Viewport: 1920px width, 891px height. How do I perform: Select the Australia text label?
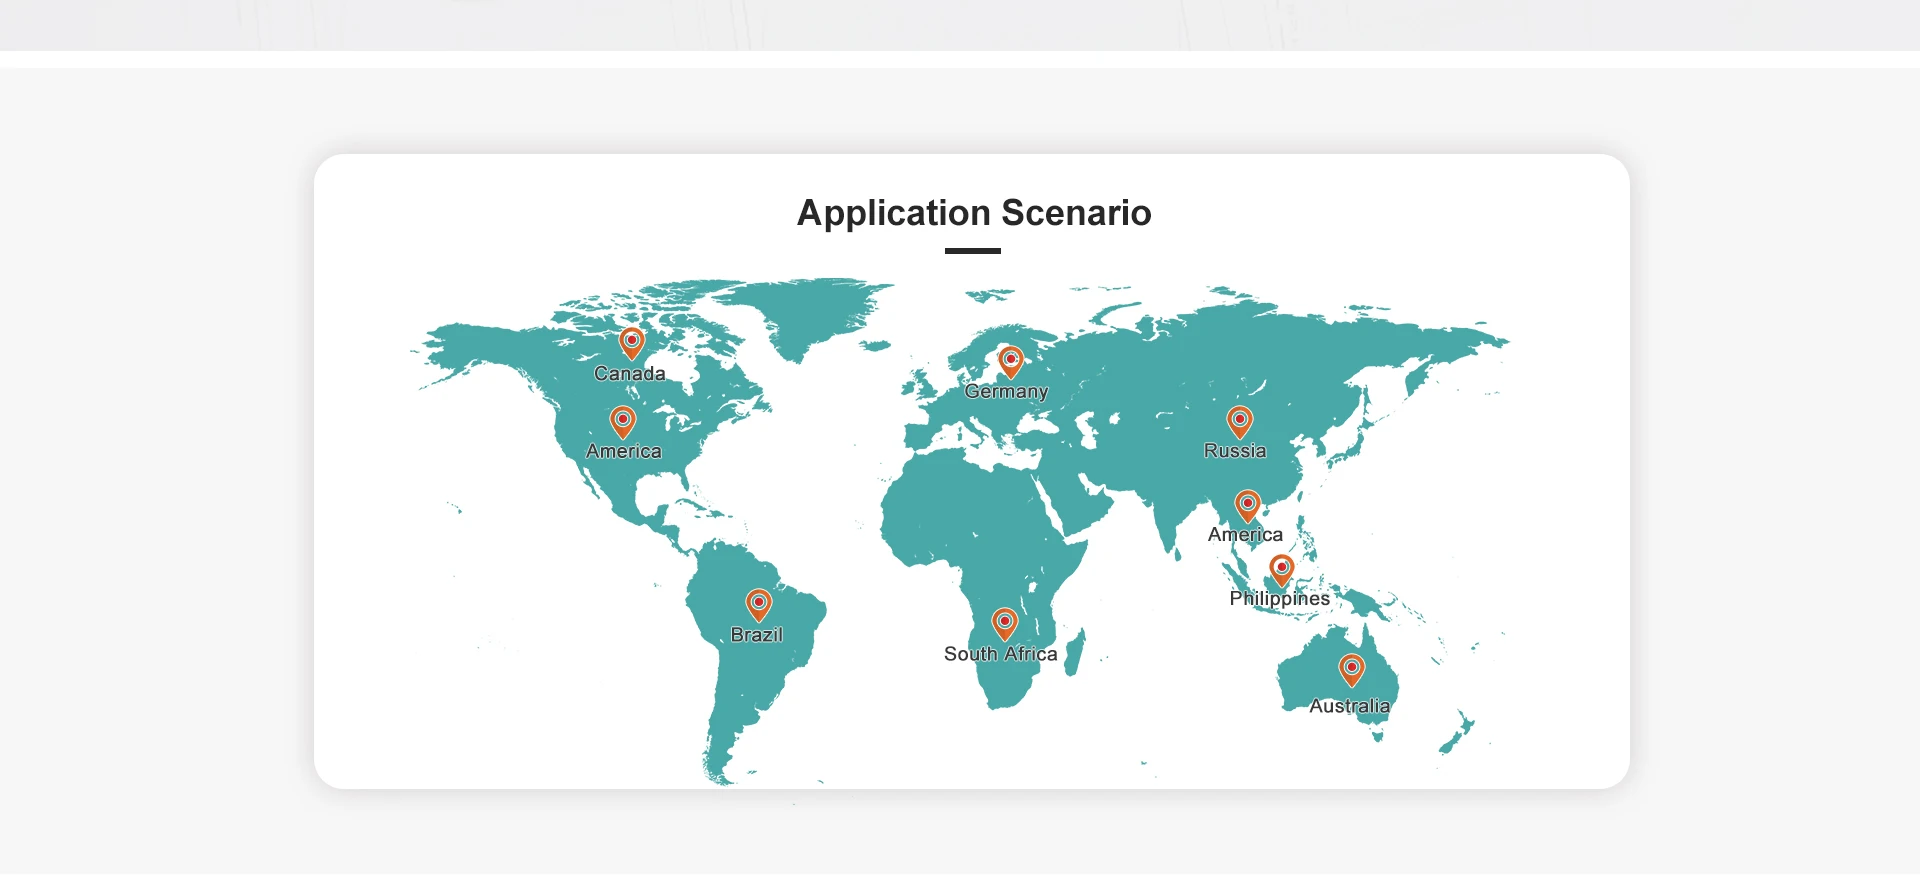pos(1349,706)
